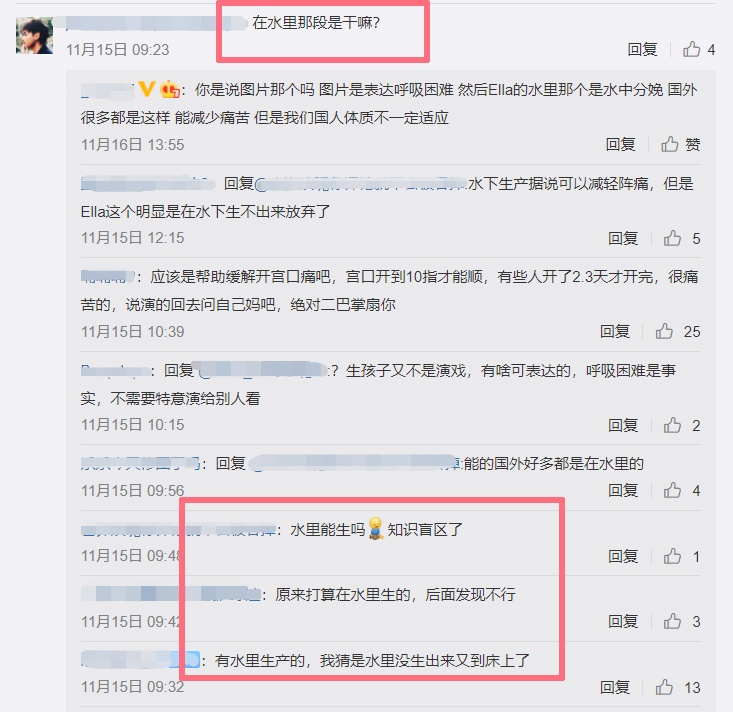Reply to the top comment dated 09:23
The width and height of the screenshot is (733, 712).
coord(642,49)
